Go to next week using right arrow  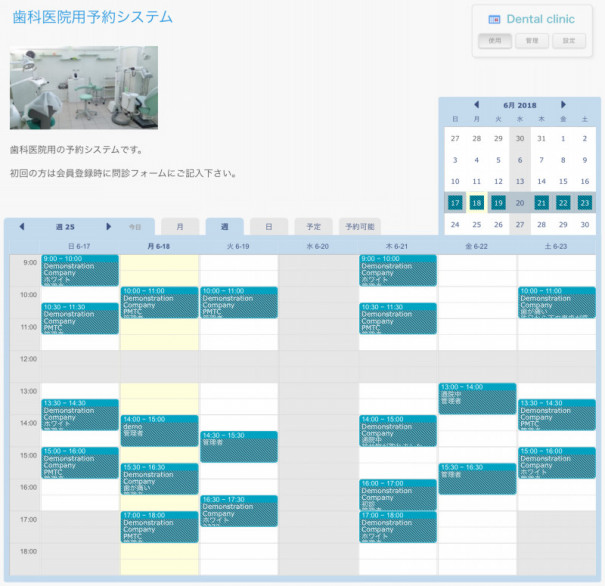pyautogui.click(x=109, y=227)
